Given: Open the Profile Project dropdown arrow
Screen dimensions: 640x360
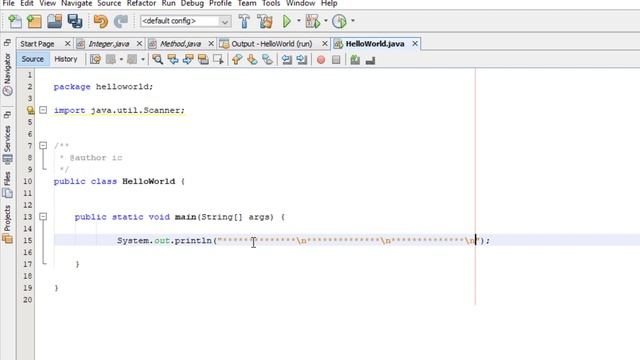Looking at the screenshot, I should click(x=353, y=21).
